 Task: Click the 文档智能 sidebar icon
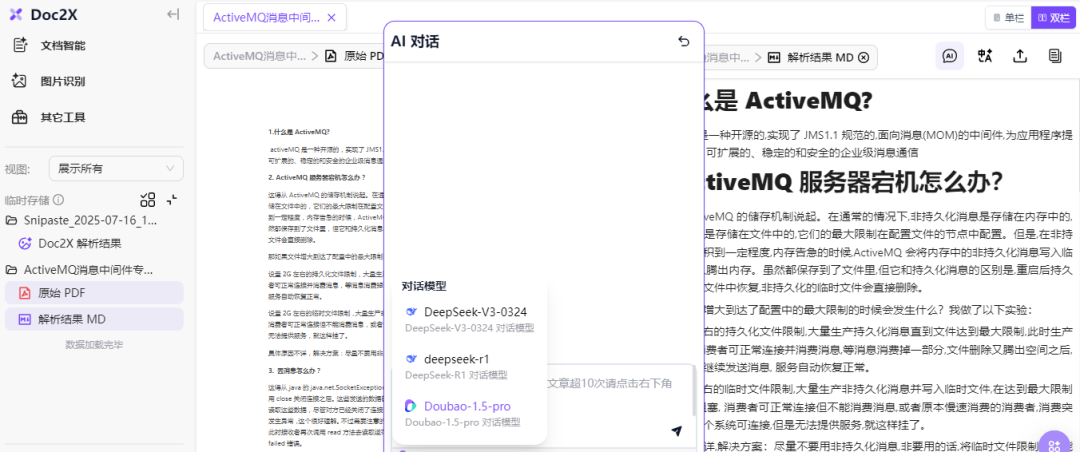20,45
